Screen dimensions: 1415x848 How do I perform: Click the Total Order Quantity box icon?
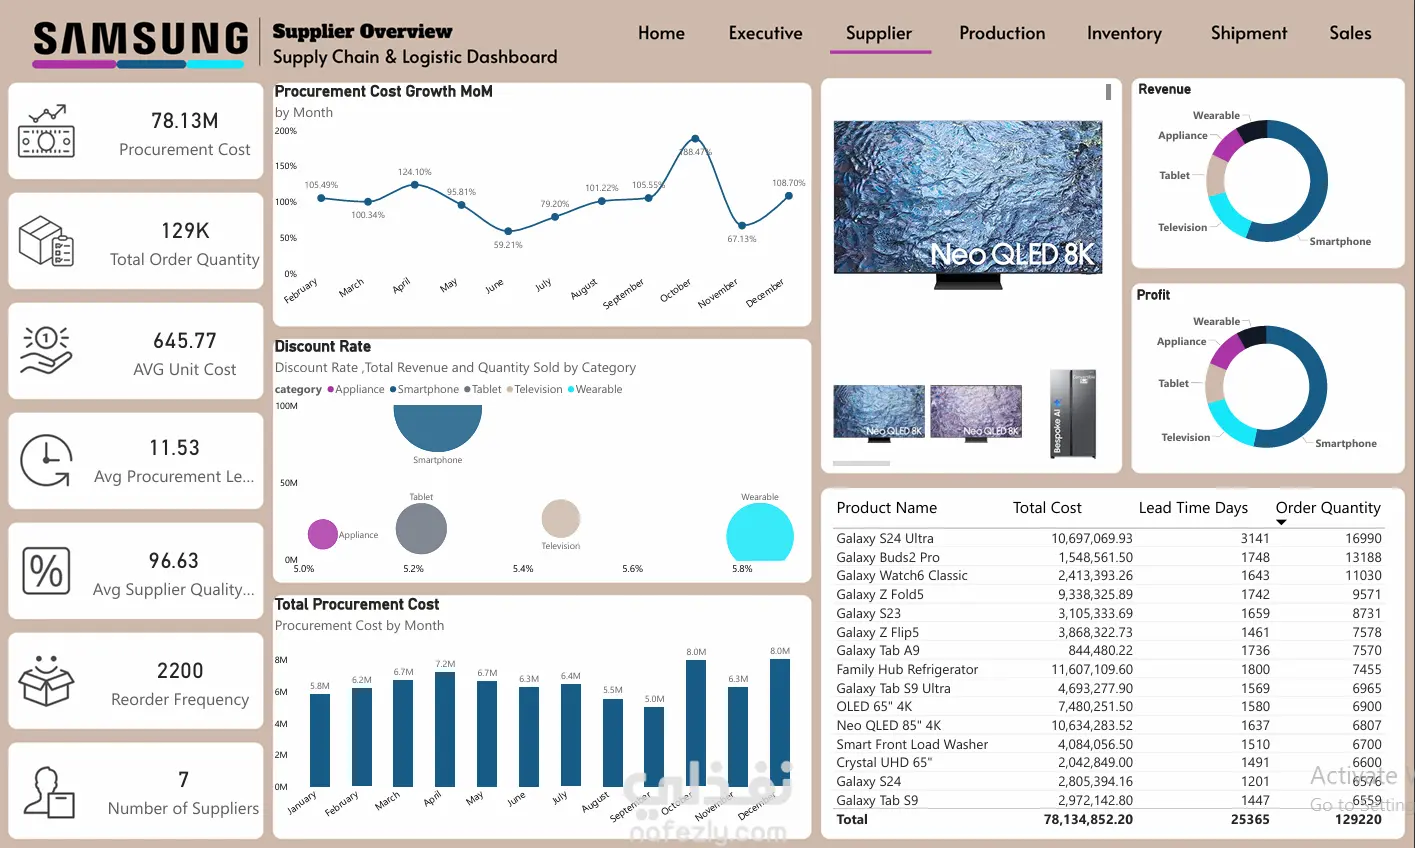[x=46, y=241]
